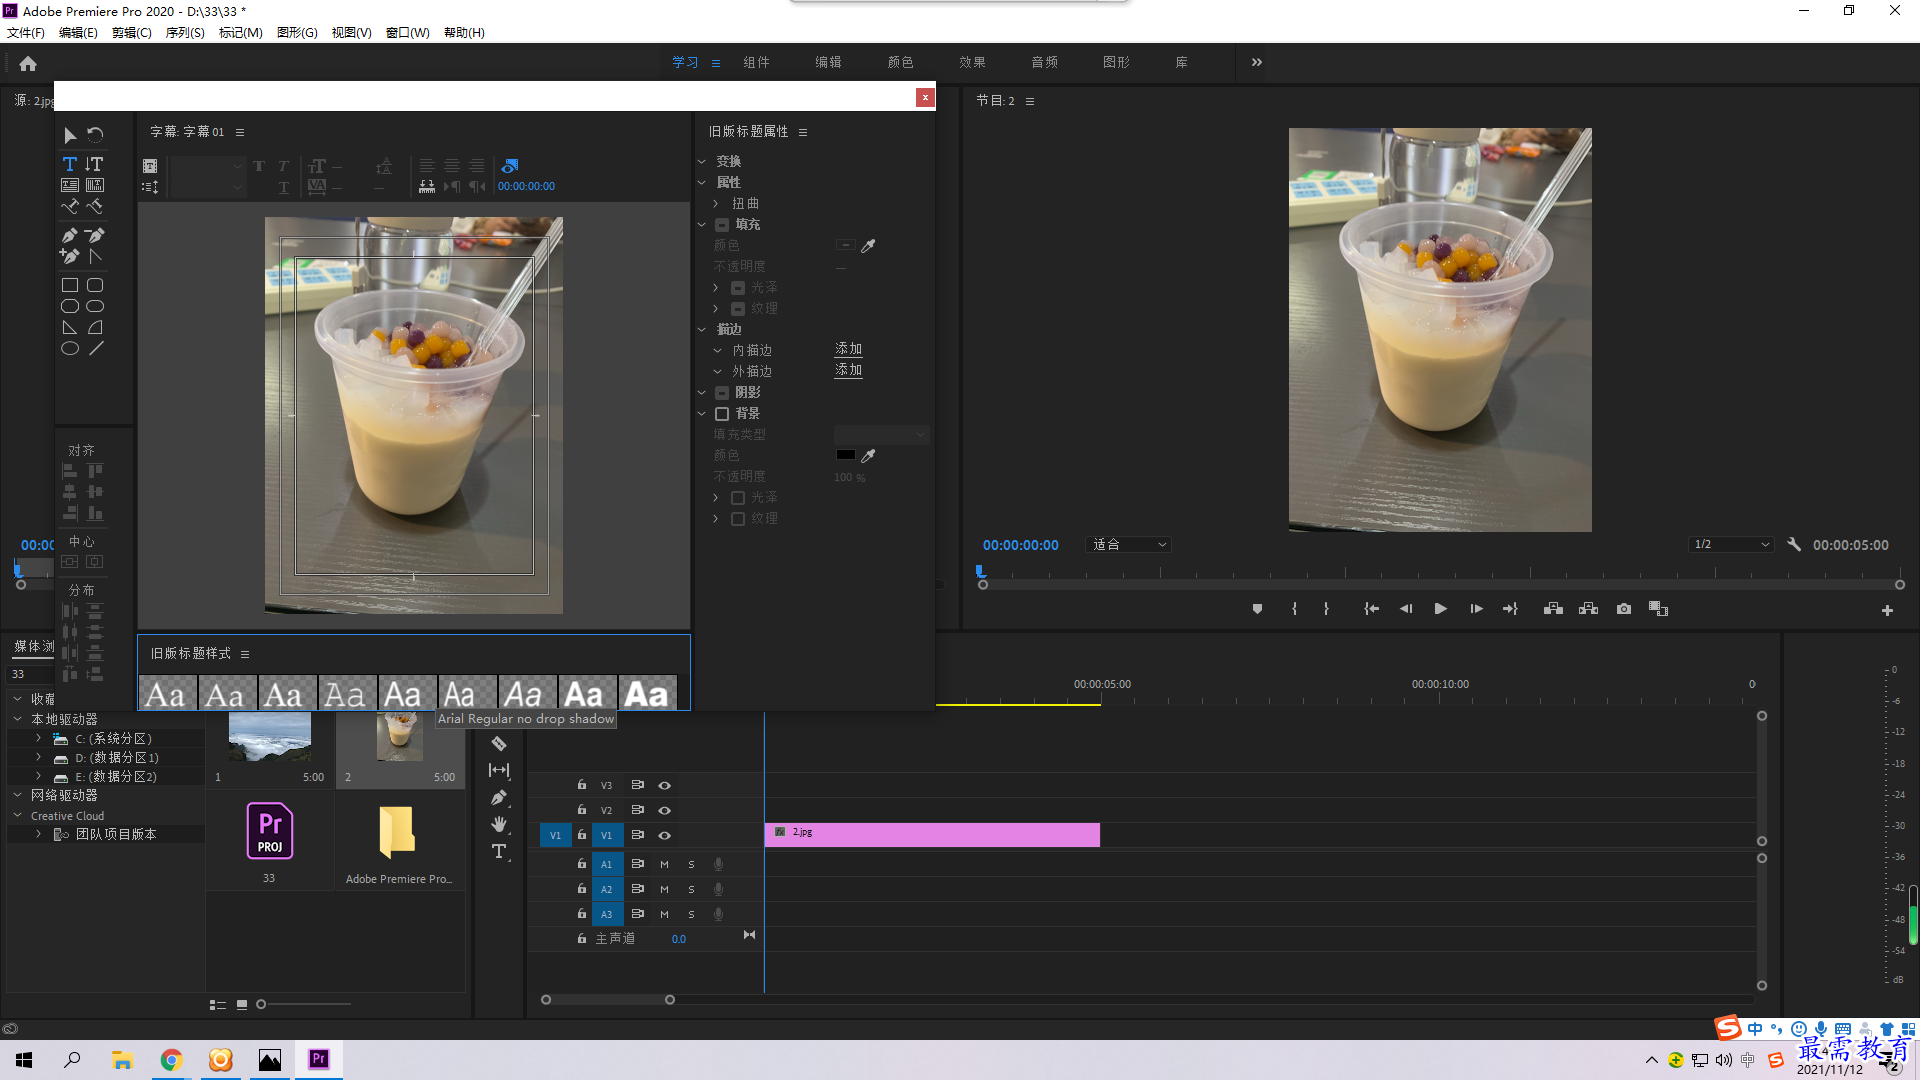Viewport: 1920px width, 1080px height.
Task: Select the horizontal Type tool in title tools
Action: (70, 164)
